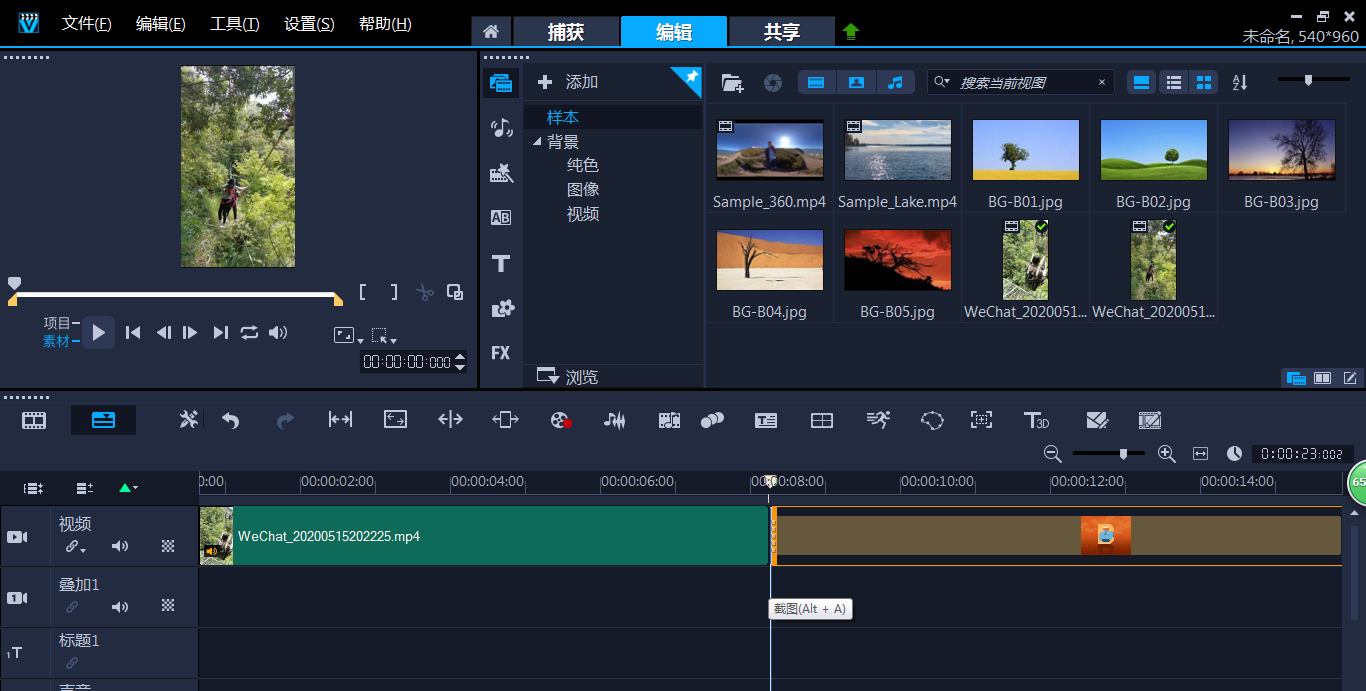Open the show all visible tracks menu
The width and height of the screenshot is (1366, 691).
click(34, 488)
